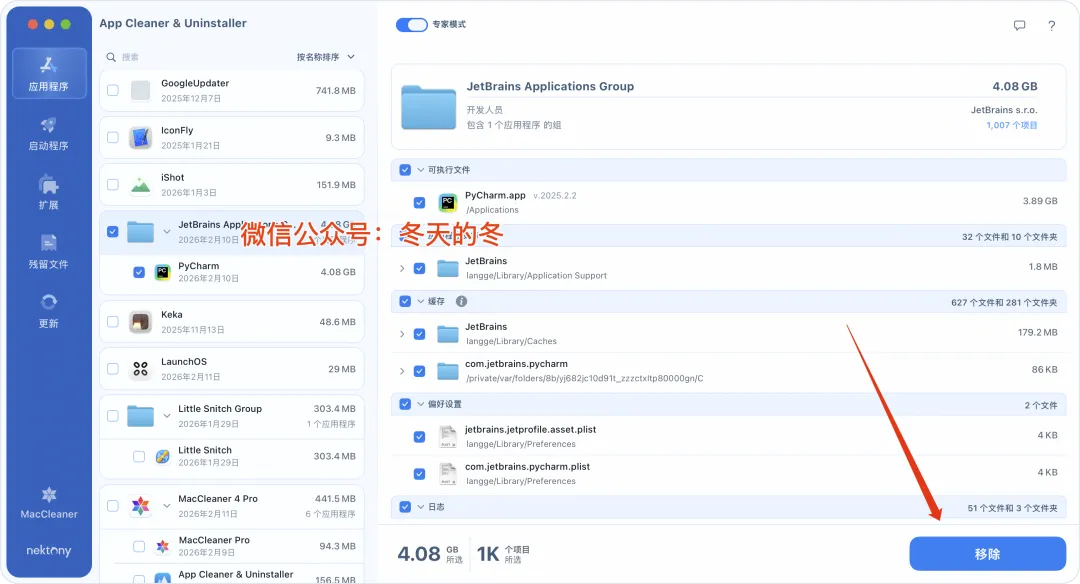
Task: Select the App Cleaner & Uninstaller row
Action: point(231,575)
